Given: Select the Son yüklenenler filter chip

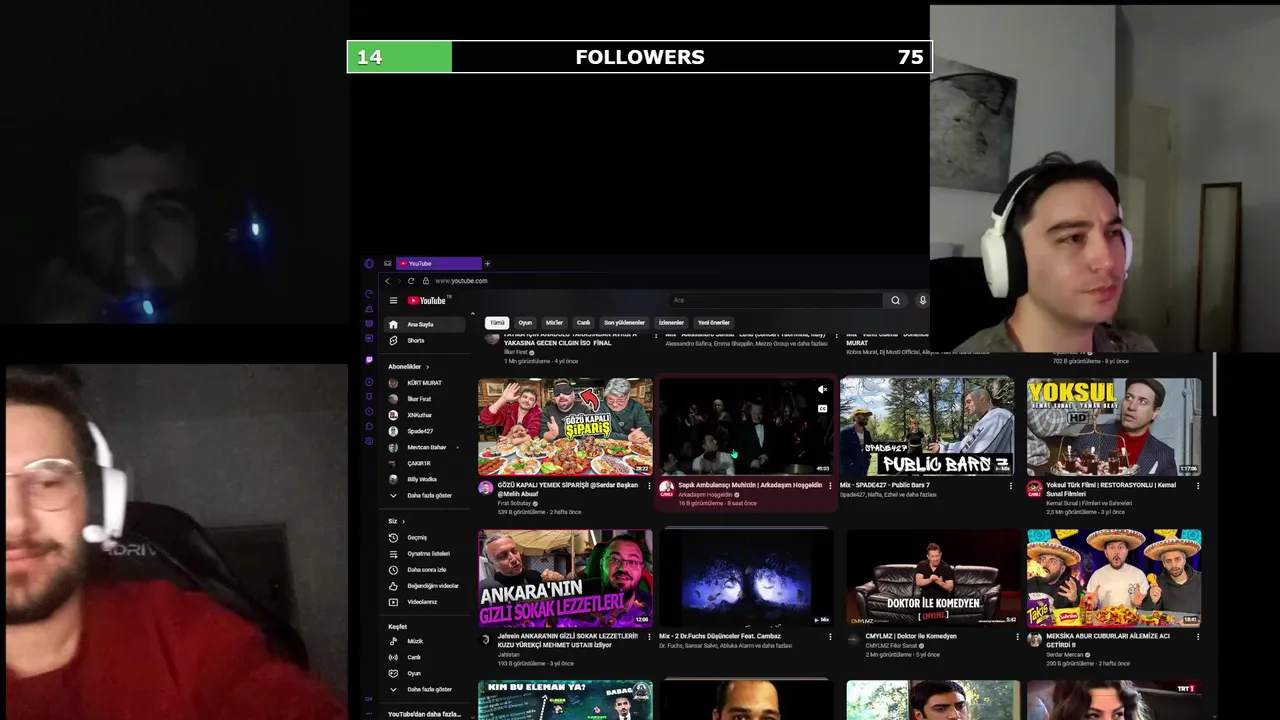Looking at the screenshot, I should pos(624,322).
